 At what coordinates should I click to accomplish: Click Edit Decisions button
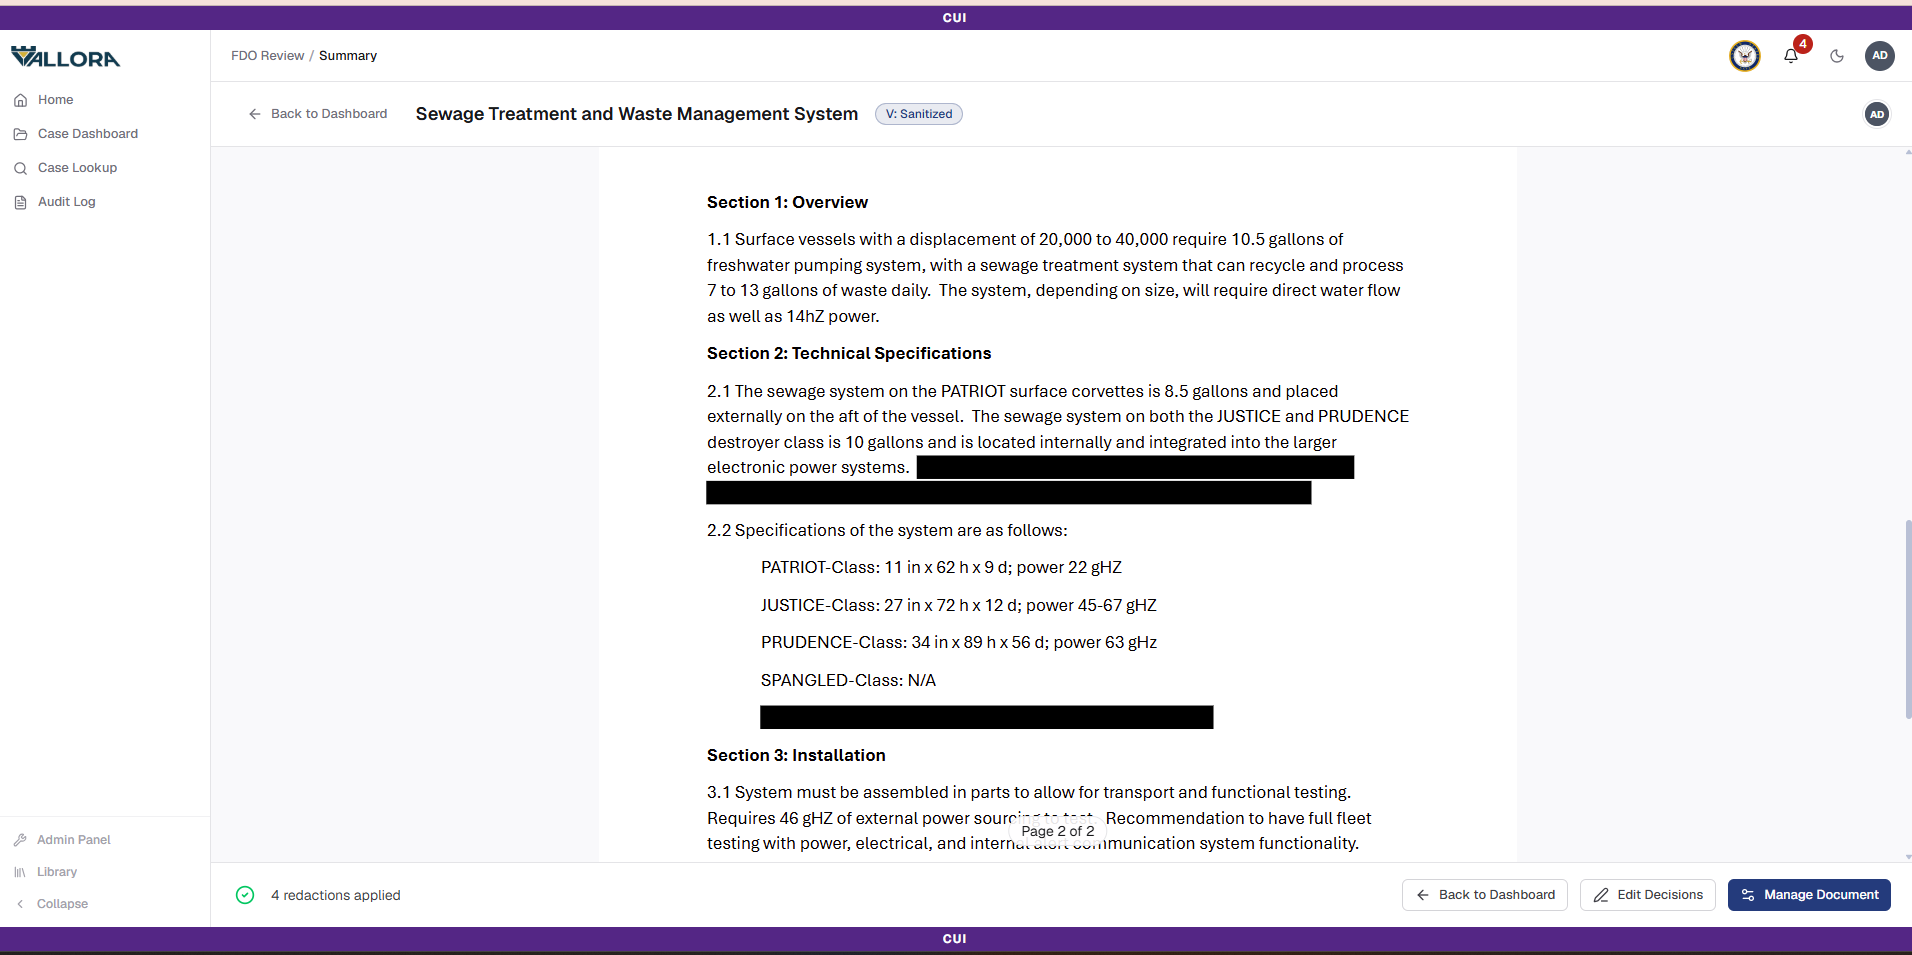coord(1648,895)
